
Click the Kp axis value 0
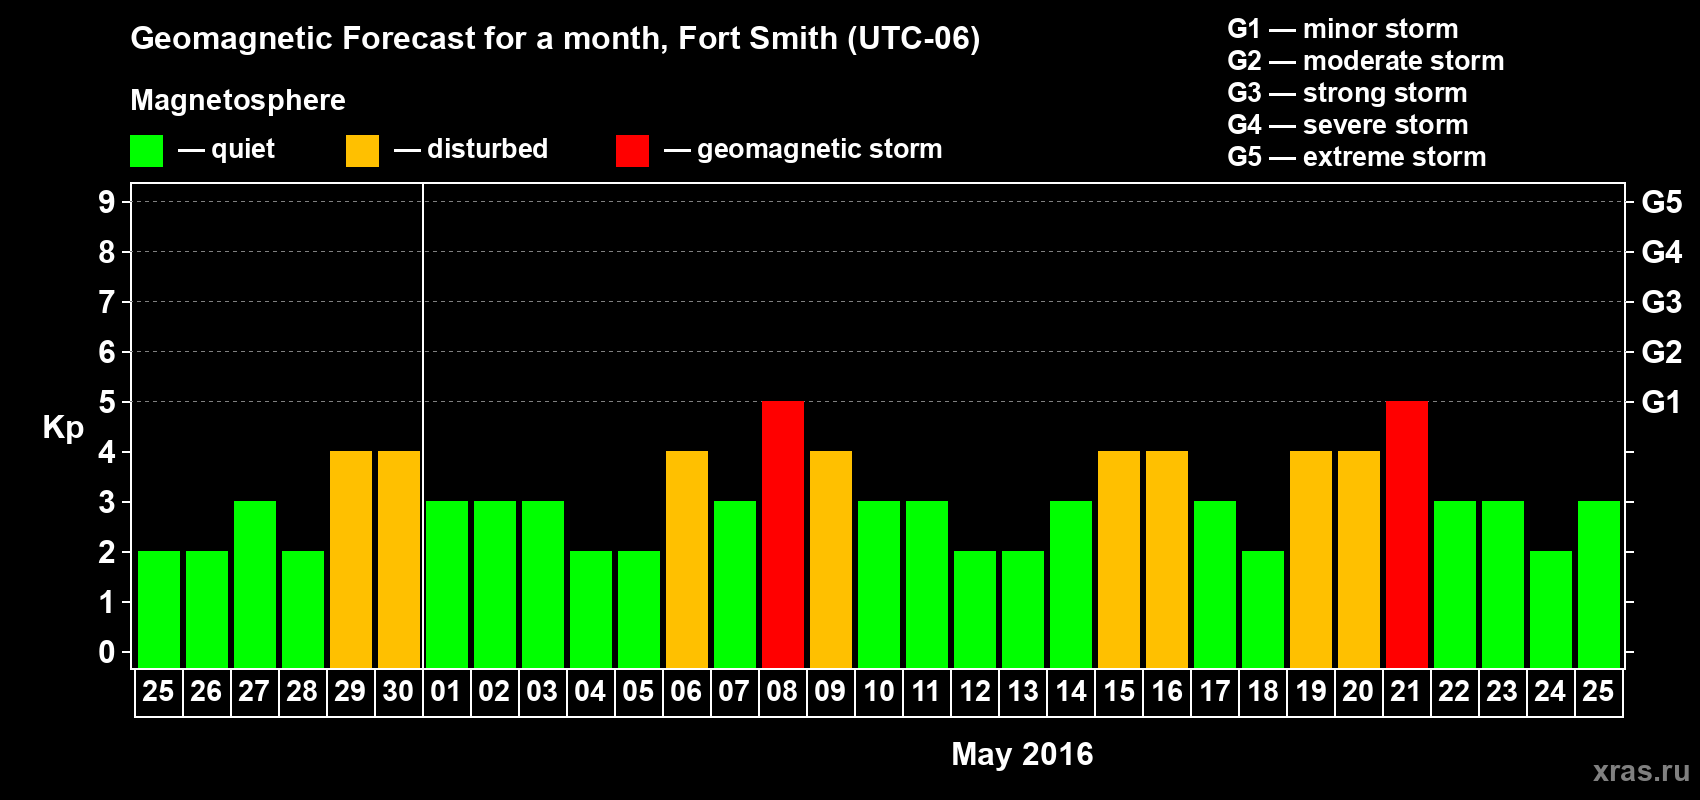point(107,652)
